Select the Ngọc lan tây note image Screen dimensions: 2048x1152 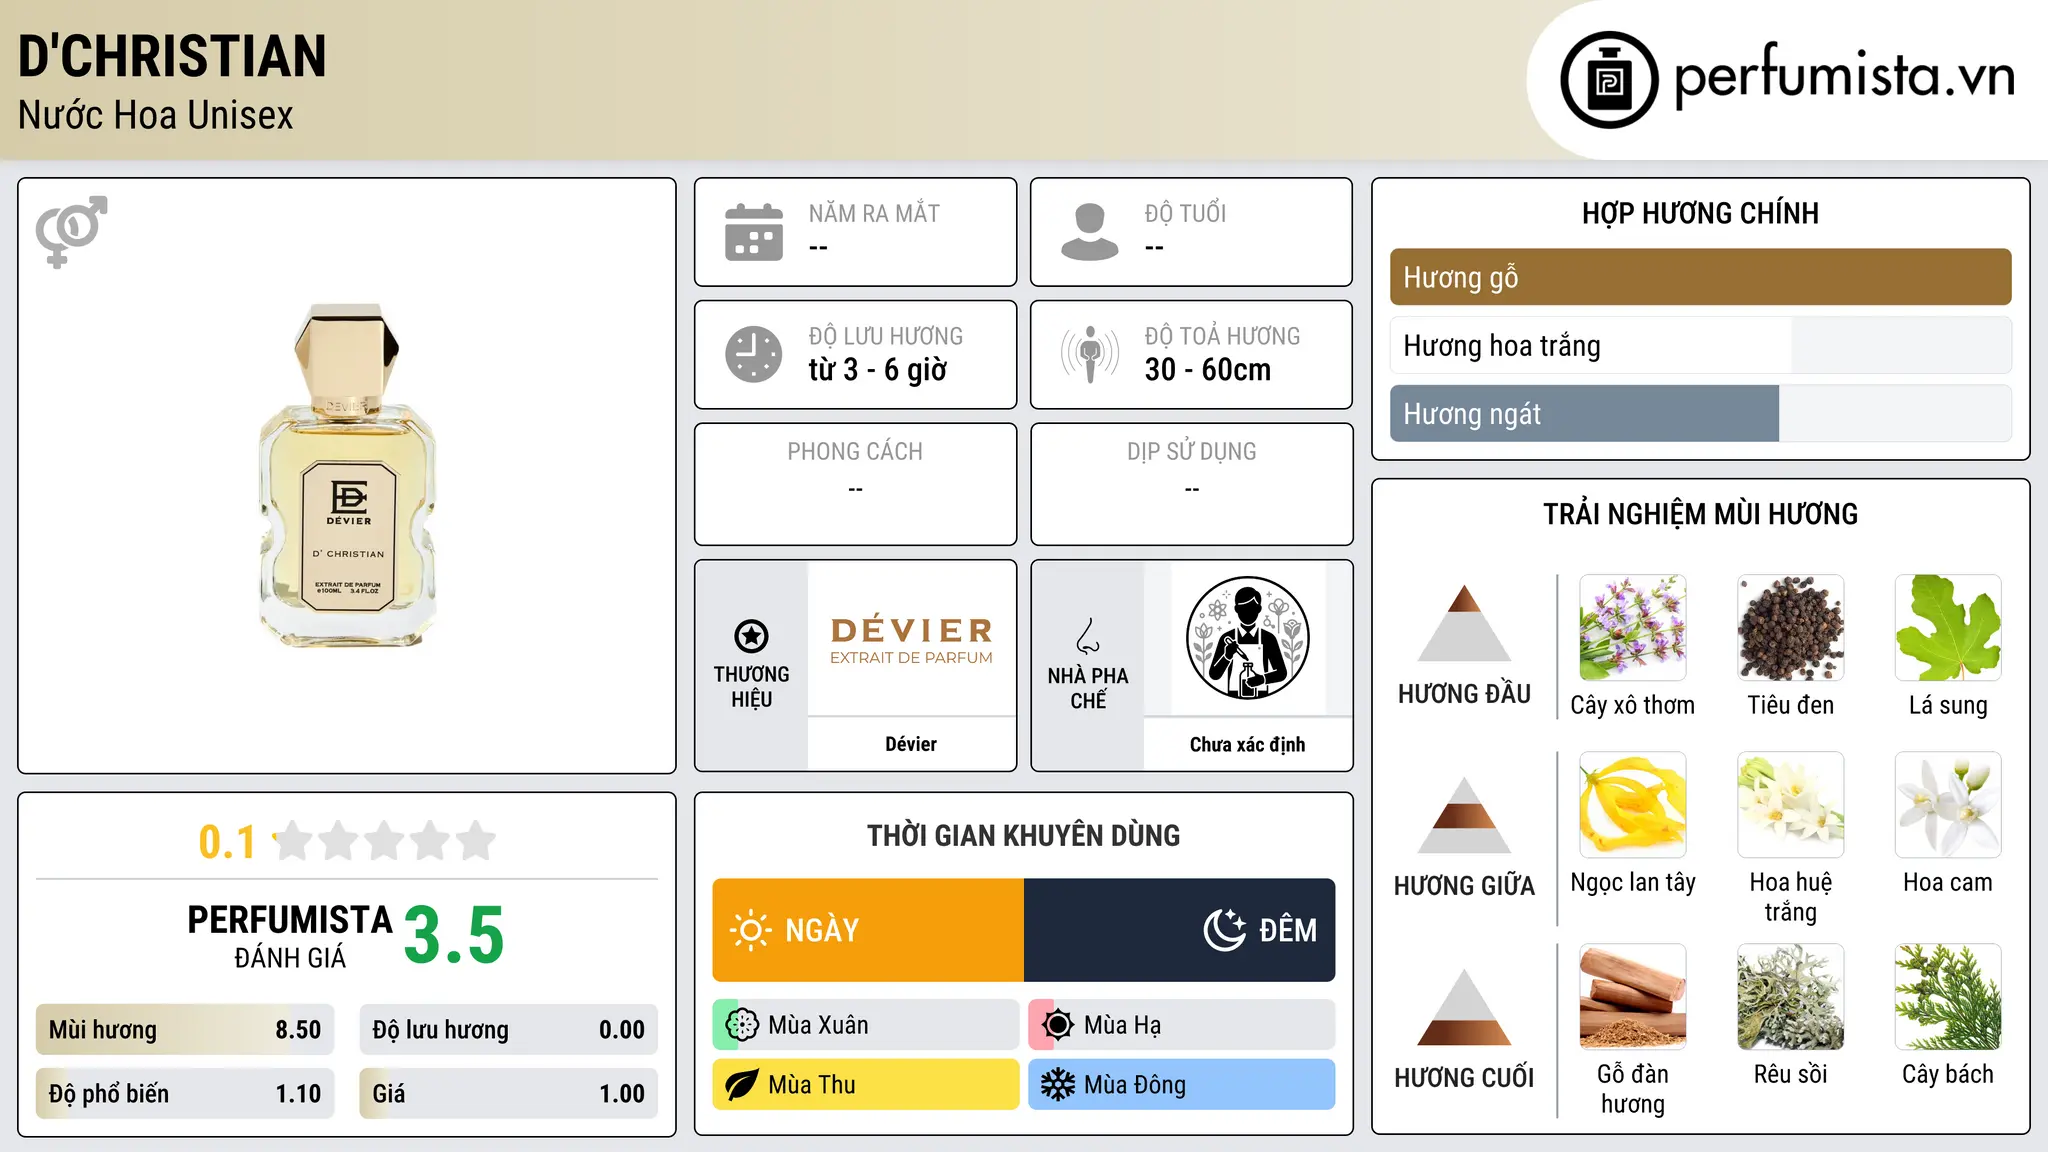pos(1633,805)
